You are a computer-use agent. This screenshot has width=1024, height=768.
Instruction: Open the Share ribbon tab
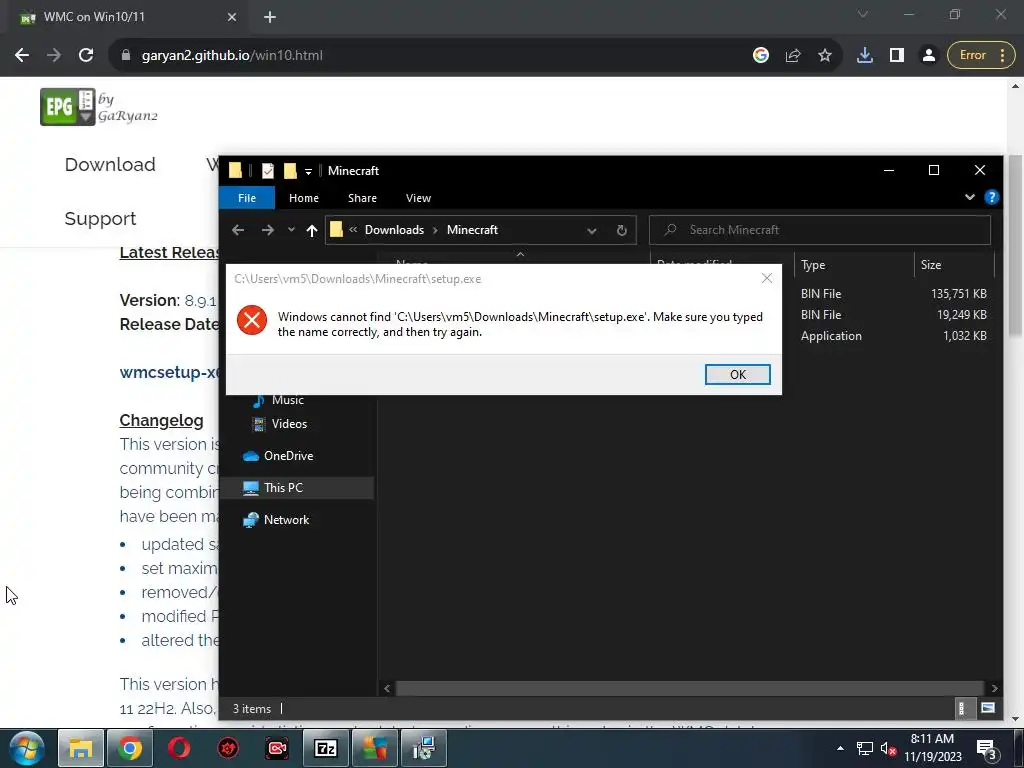pyautogui.click(x=362, y=198)
